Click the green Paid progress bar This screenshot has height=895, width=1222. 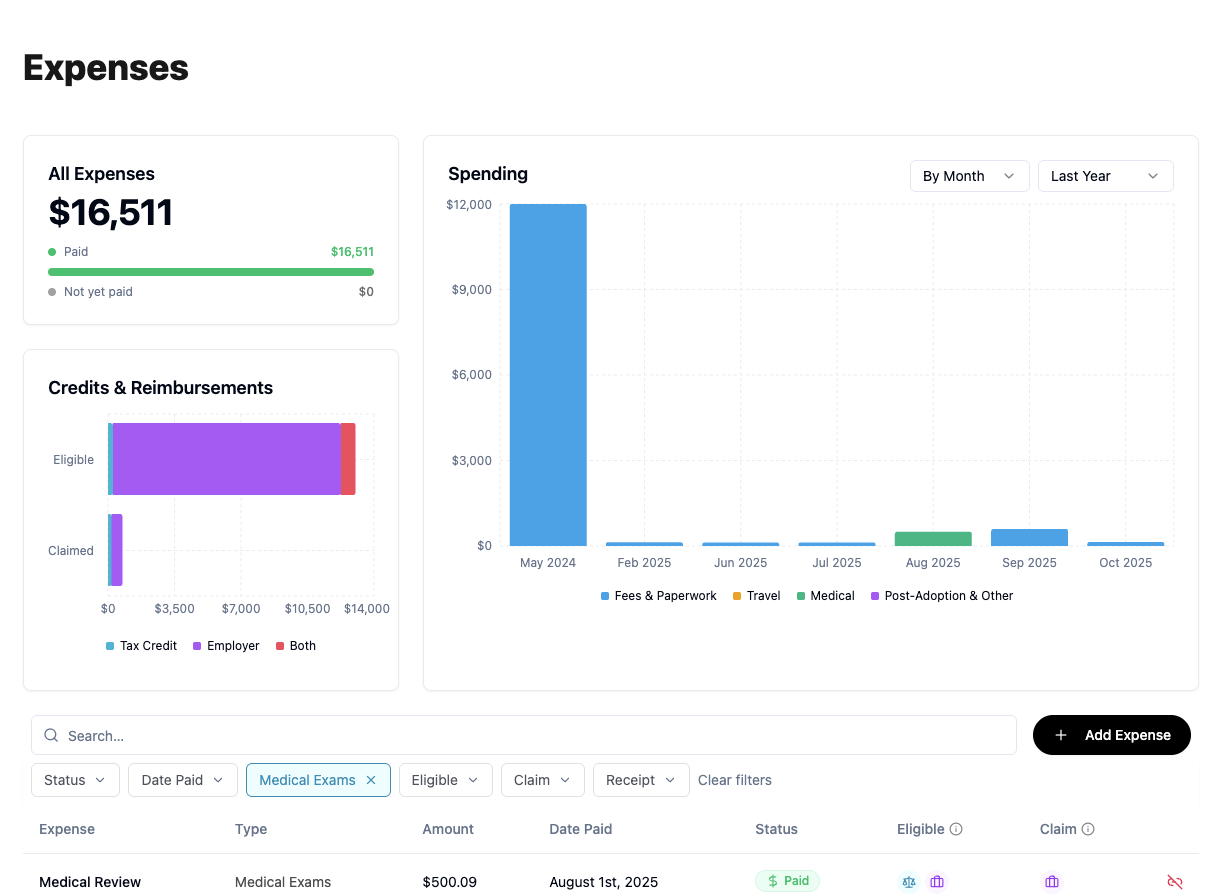(x=211, y=272)
